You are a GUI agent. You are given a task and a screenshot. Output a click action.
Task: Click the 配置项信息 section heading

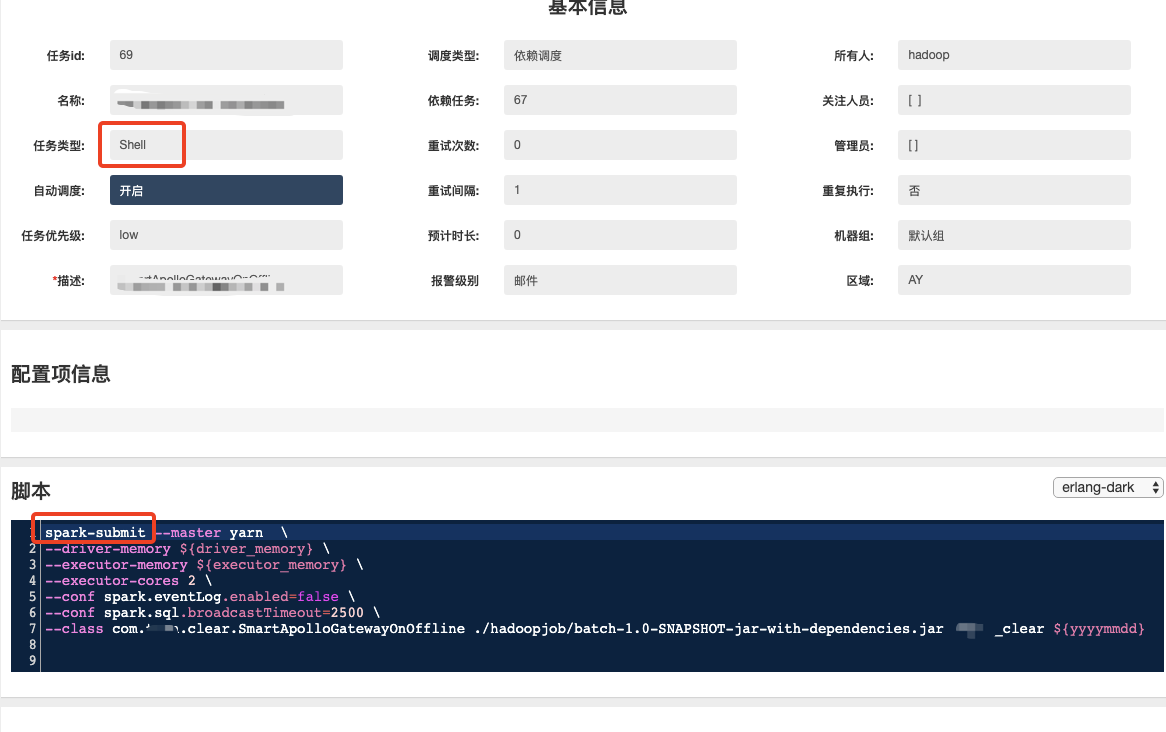pyautogui.click(x=60, y=373)
